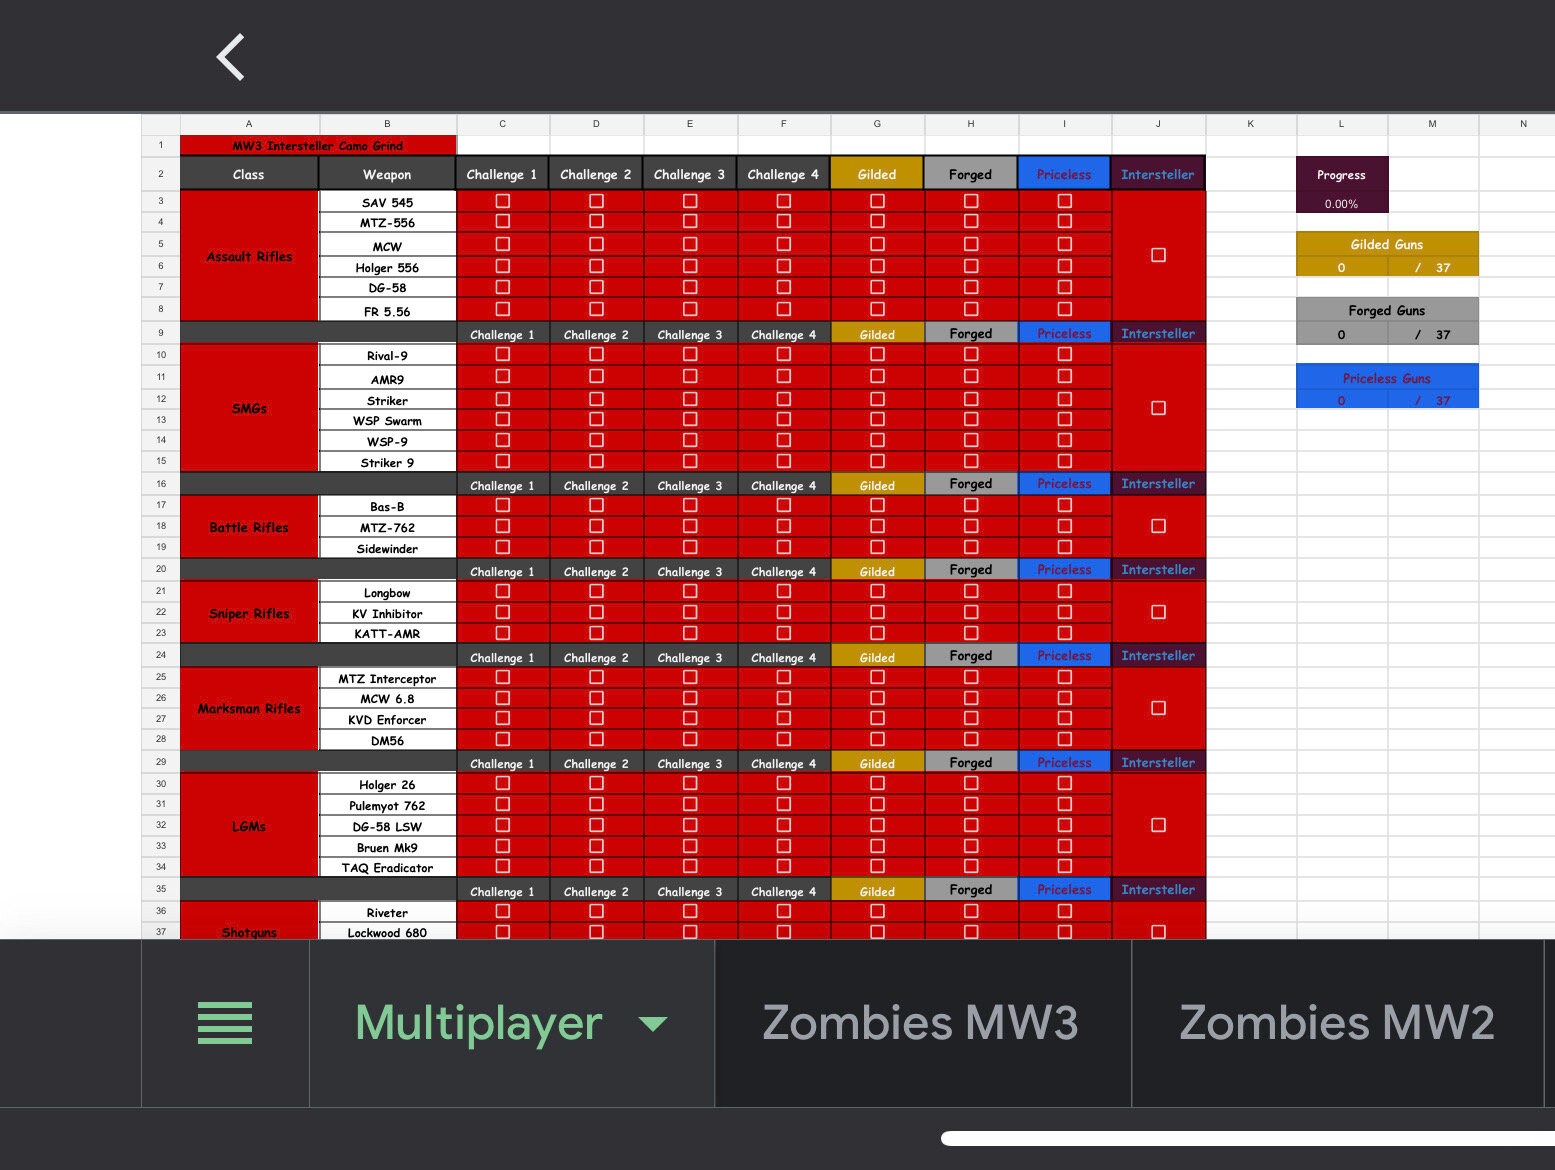Viewport: 1555px width, 1170px height.
Task: Select row header 2
Action: tap(161, 173)
